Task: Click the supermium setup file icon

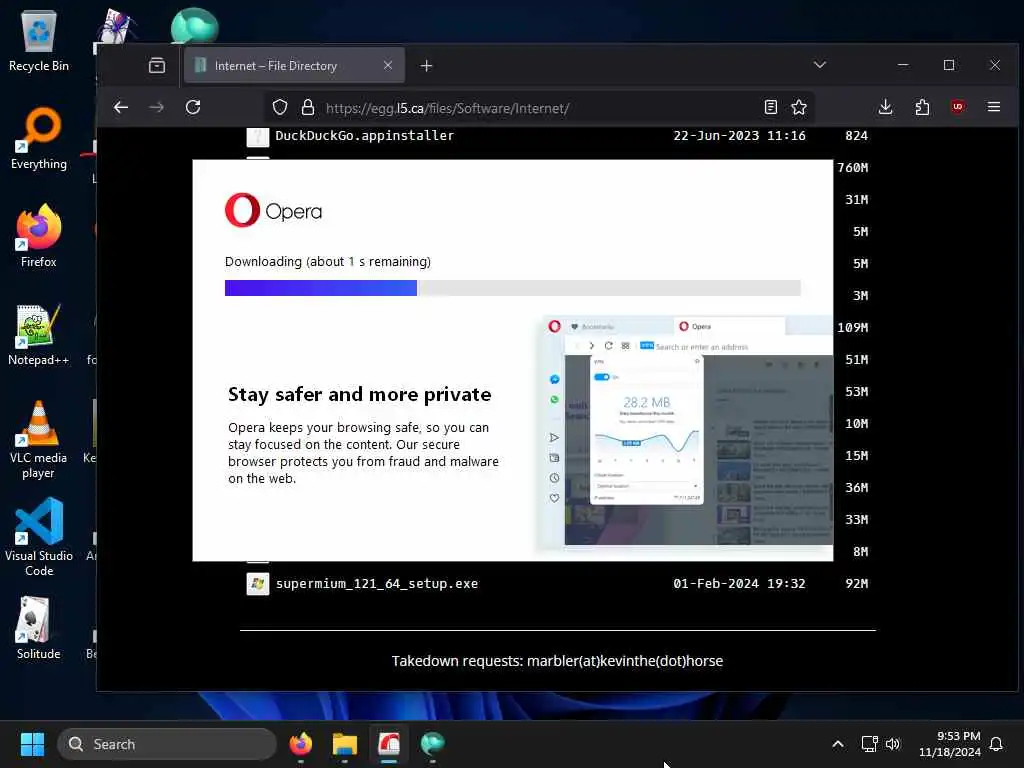Action: (x=257, y=583)
